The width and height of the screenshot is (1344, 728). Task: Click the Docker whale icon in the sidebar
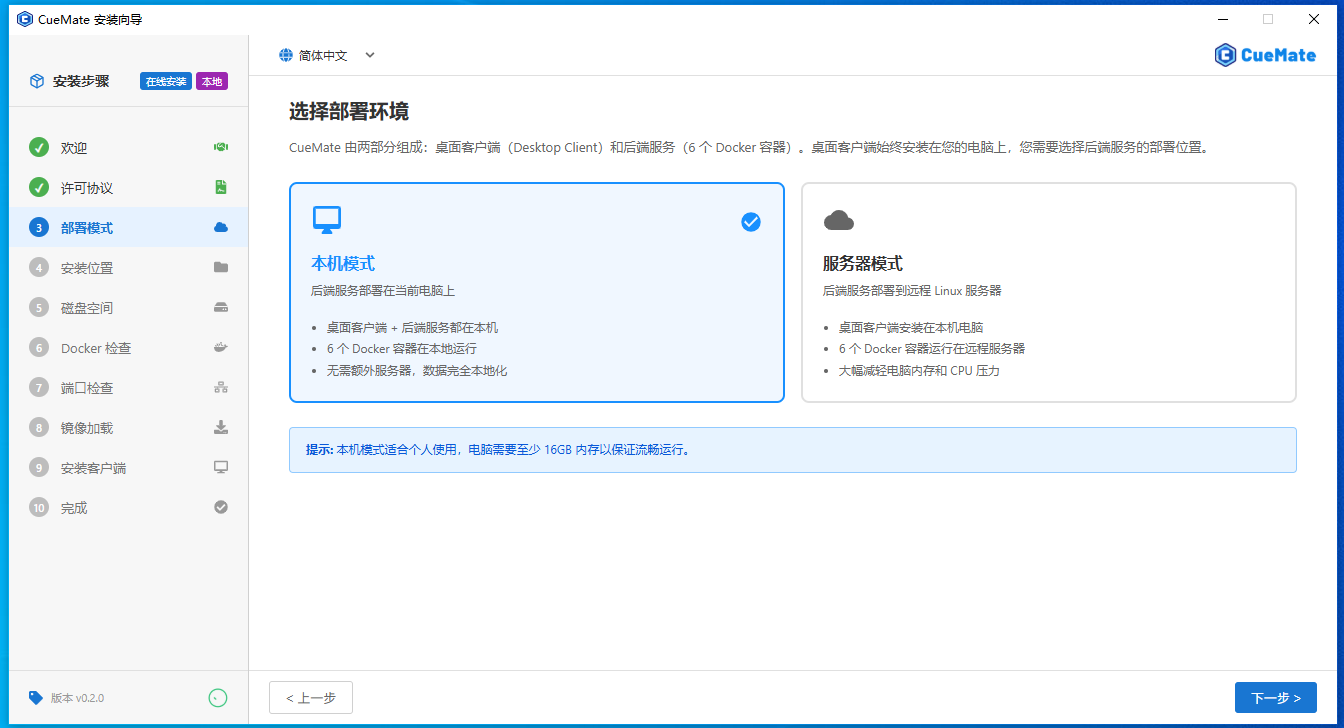click(x=221, y=348)
